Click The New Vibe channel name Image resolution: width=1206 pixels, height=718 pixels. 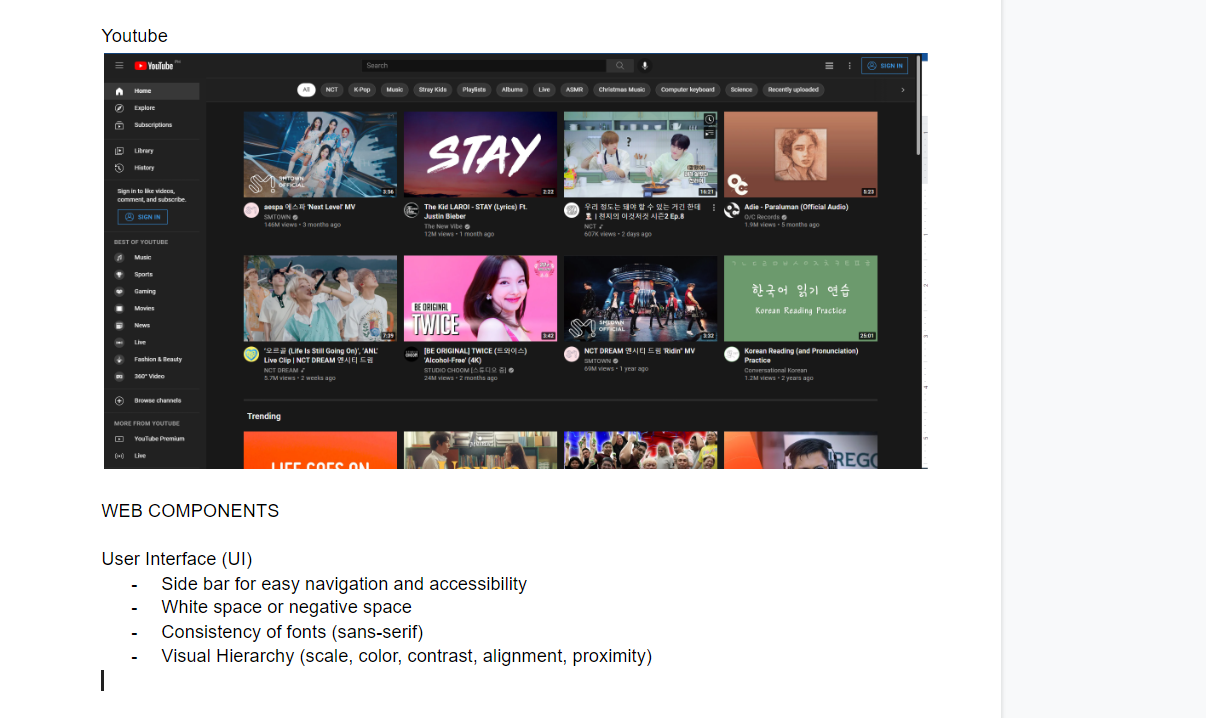pyautogui.click(x=443, y=226)
